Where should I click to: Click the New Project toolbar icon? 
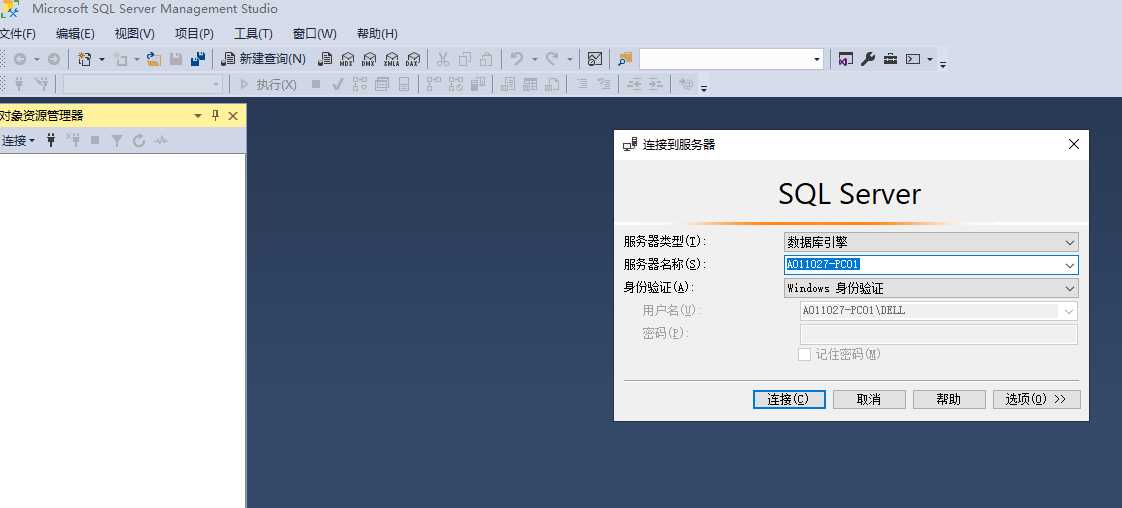pos(85,59)
